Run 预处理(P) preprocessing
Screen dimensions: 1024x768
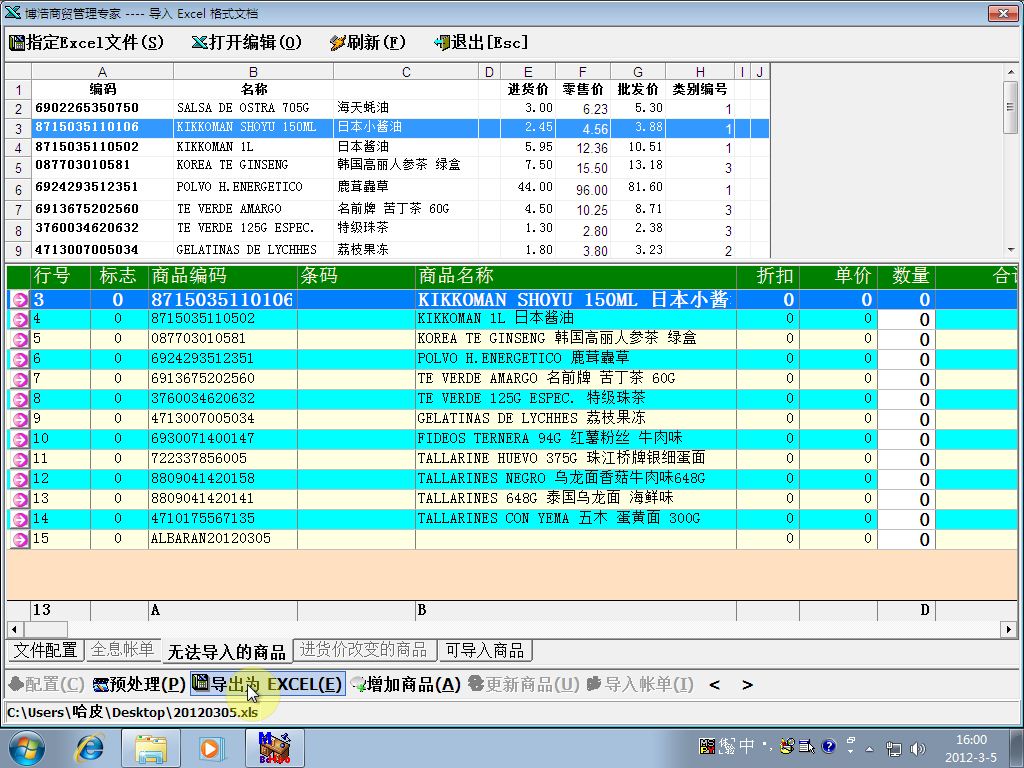pos(139,684)
